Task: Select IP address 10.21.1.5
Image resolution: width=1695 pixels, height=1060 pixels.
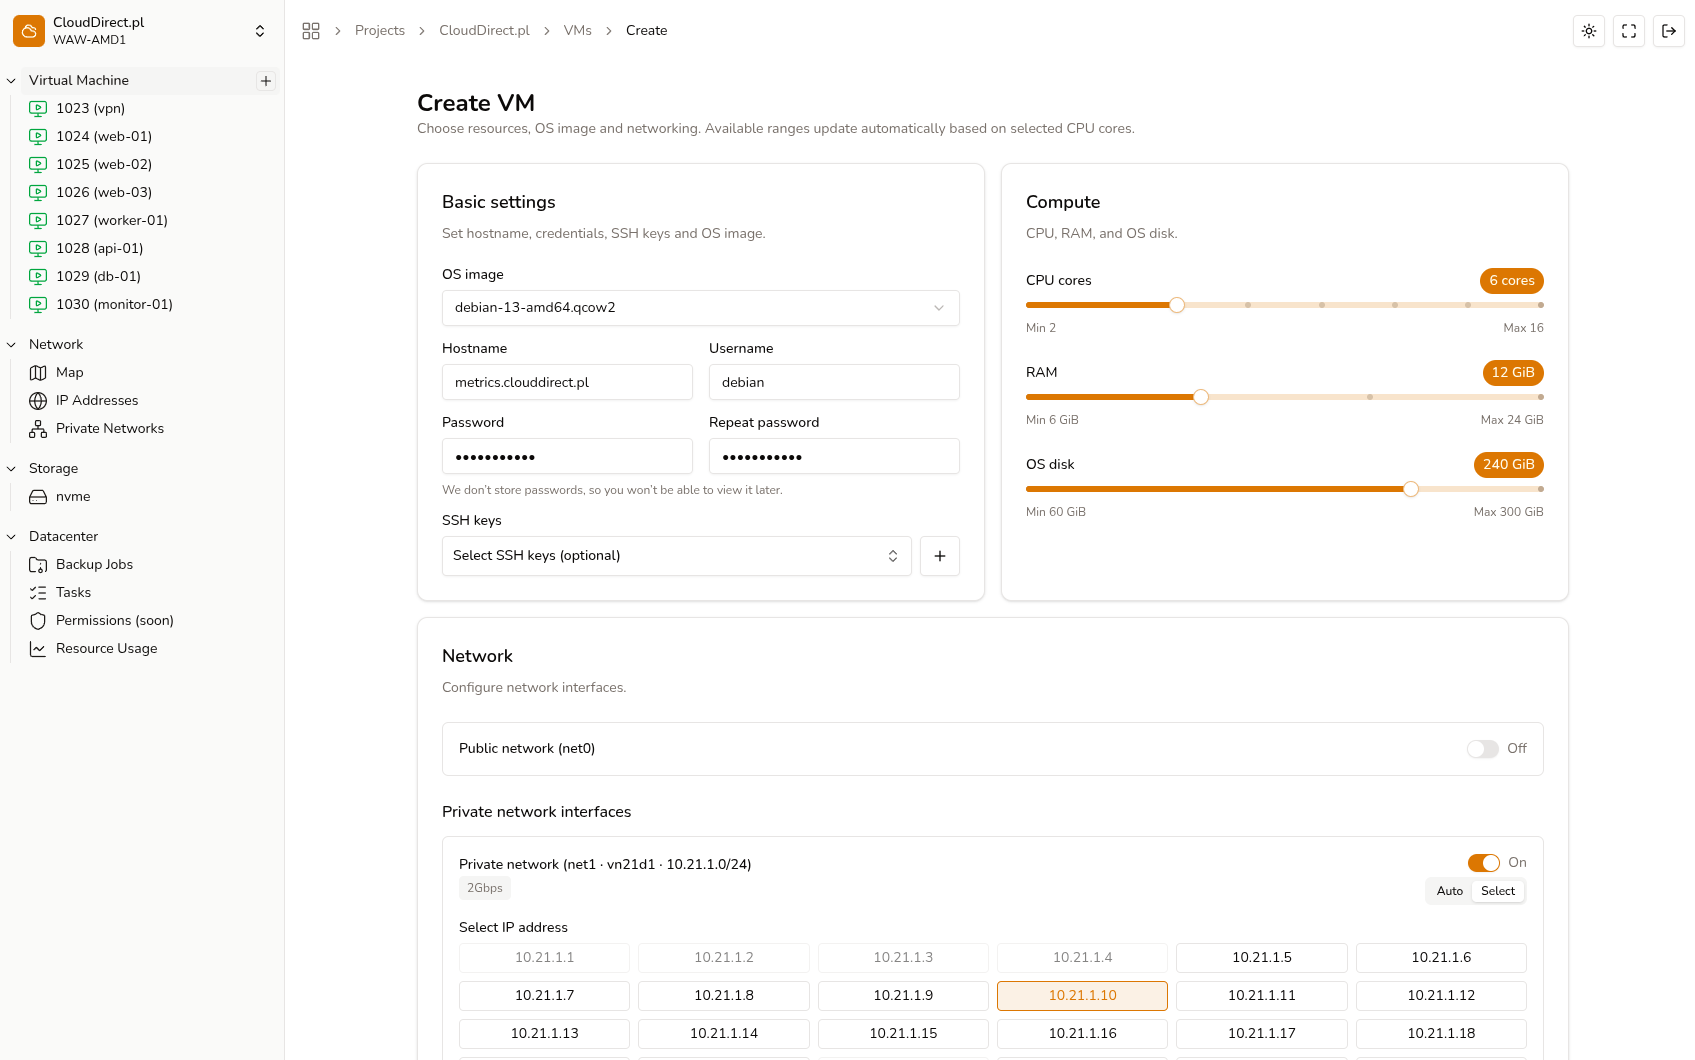Action: click(1261, 957)
